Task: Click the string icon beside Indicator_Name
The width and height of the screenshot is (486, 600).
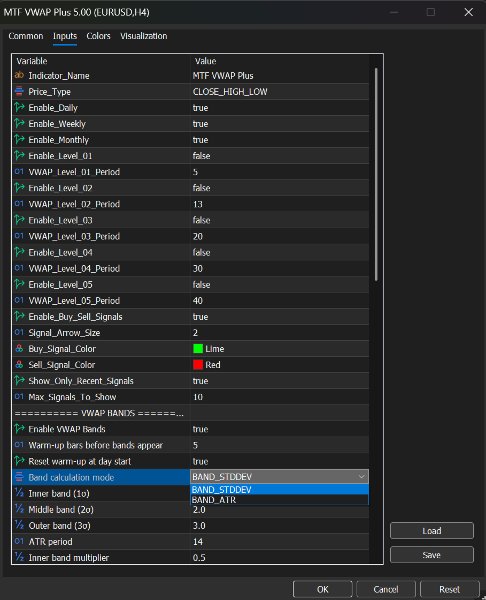Action: 19,75
